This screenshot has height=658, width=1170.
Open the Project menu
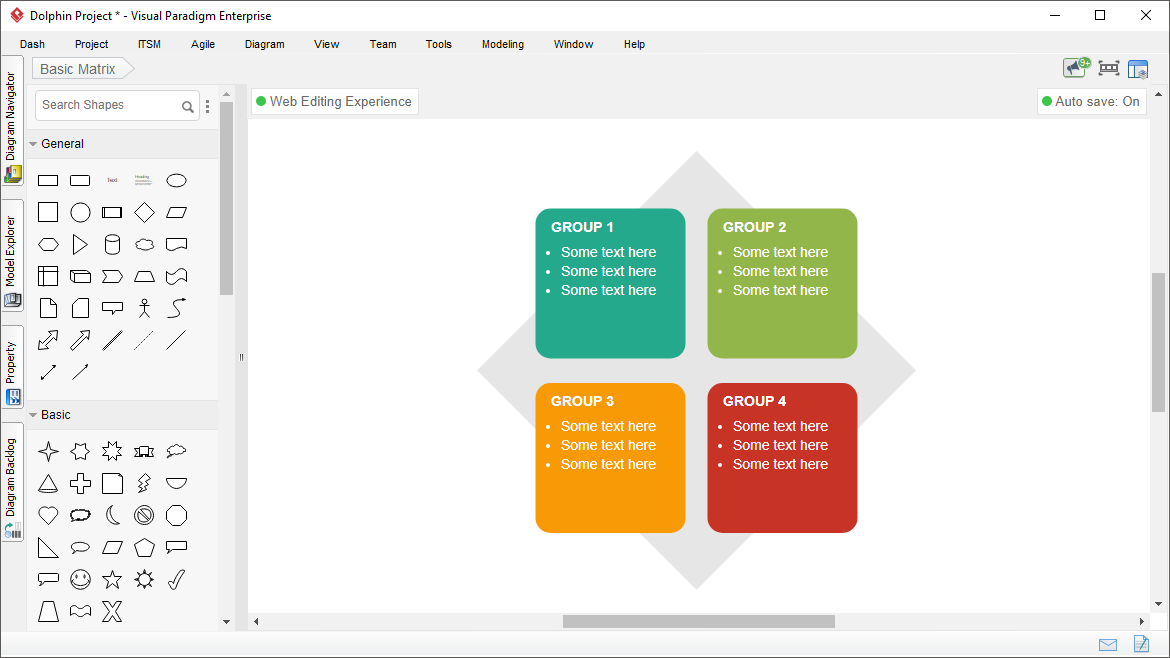91,44
